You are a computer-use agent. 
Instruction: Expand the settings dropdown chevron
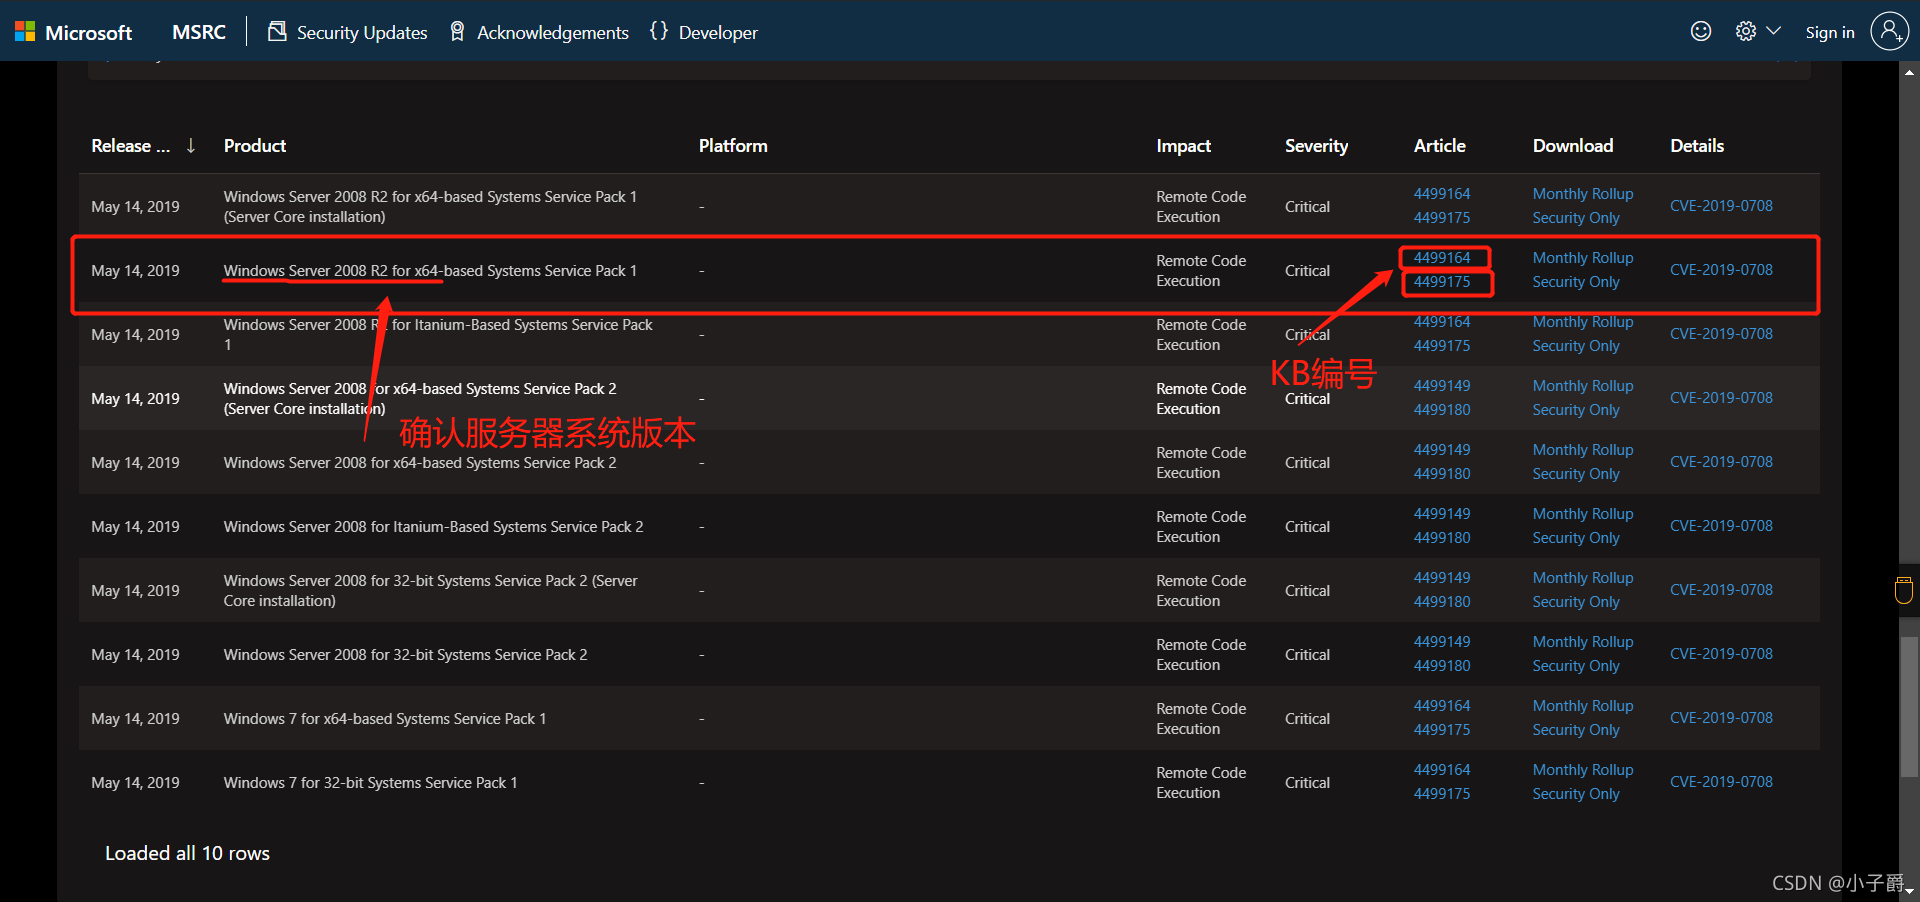(1774, 31)
